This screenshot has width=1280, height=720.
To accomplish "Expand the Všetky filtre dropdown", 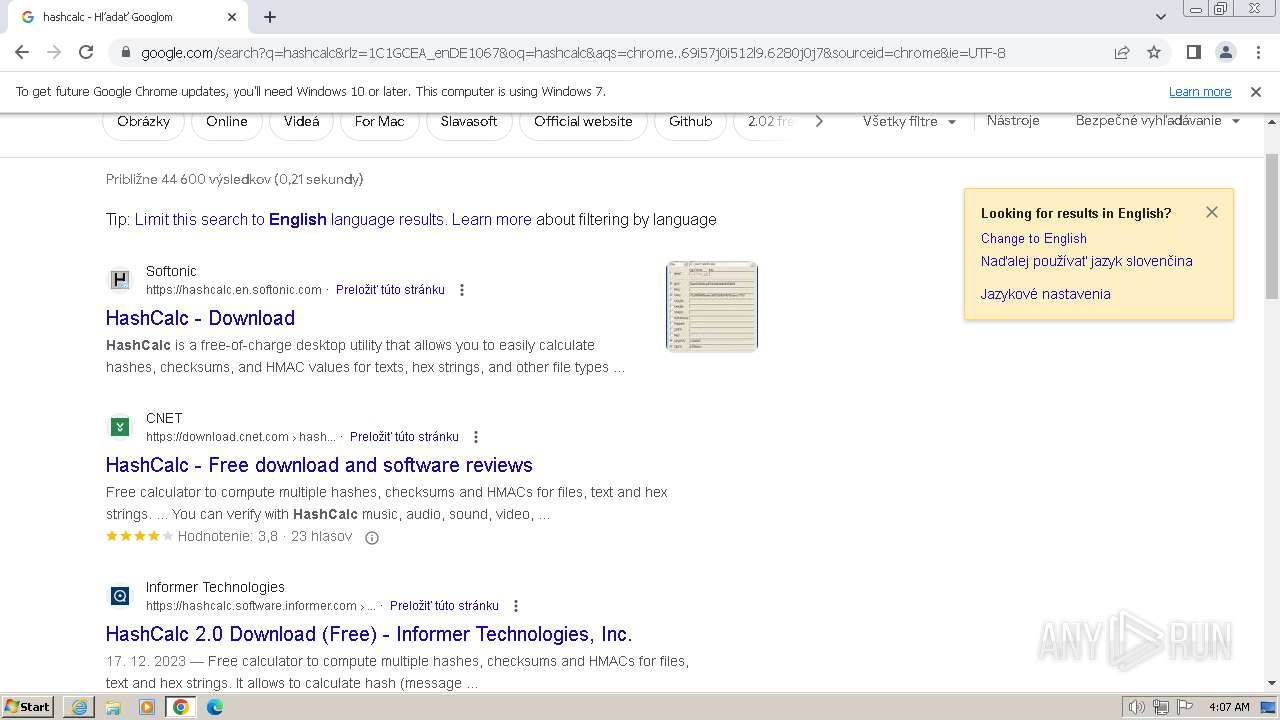I will [x=909, y=121].
